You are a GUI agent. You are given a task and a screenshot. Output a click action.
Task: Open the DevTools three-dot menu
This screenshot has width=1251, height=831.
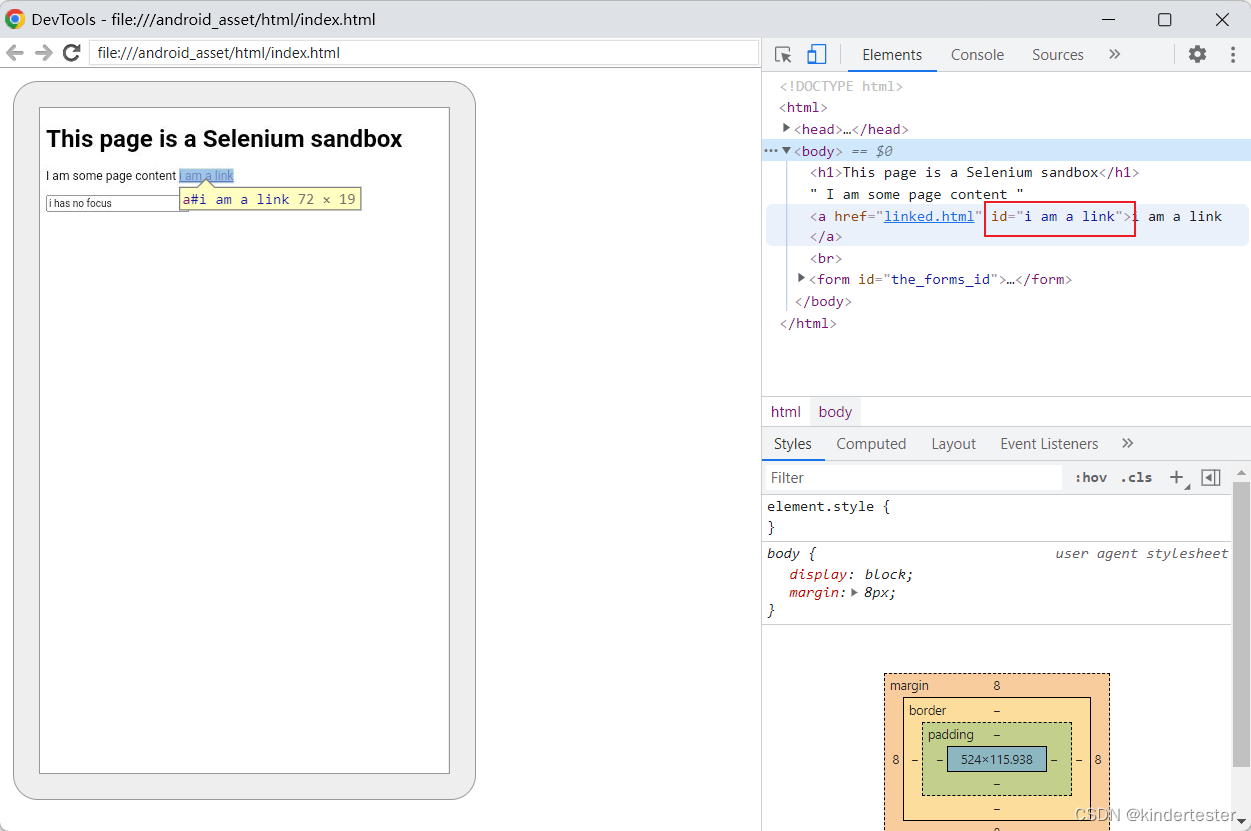[1233, 55]
